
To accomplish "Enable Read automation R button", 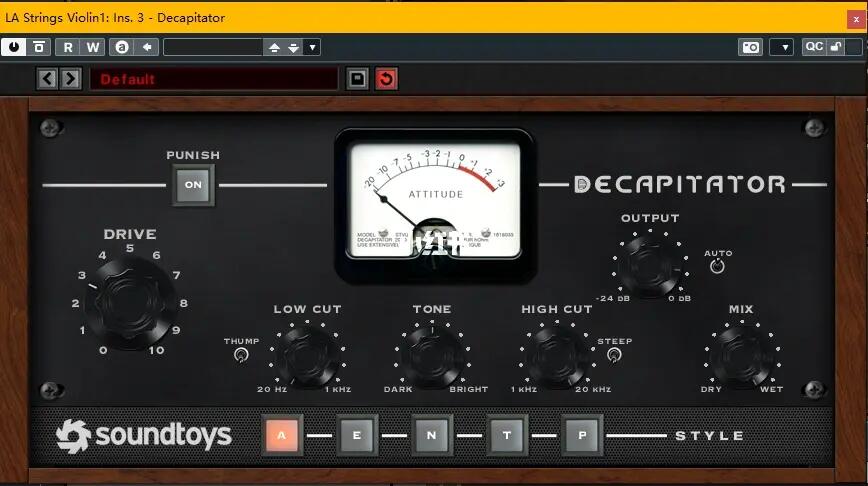I will pyautogui.click(x=68, y=47).
